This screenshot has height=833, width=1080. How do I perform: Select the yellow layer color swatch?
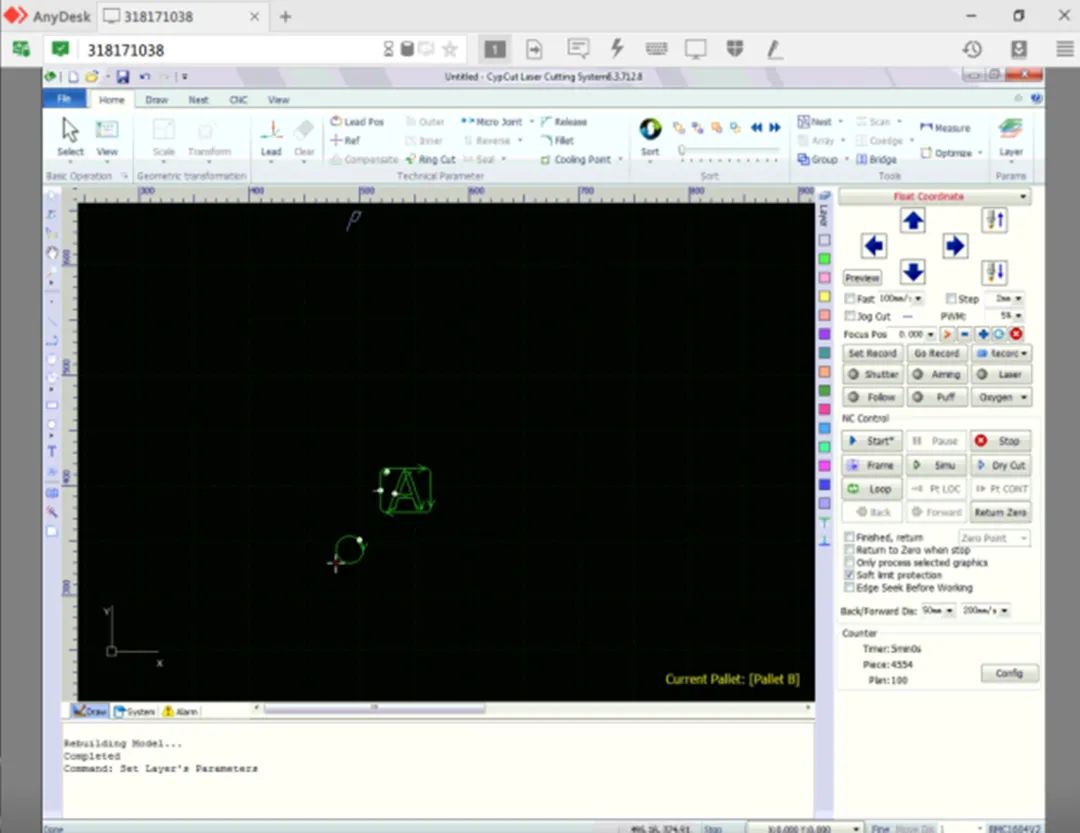click(824, 296)
